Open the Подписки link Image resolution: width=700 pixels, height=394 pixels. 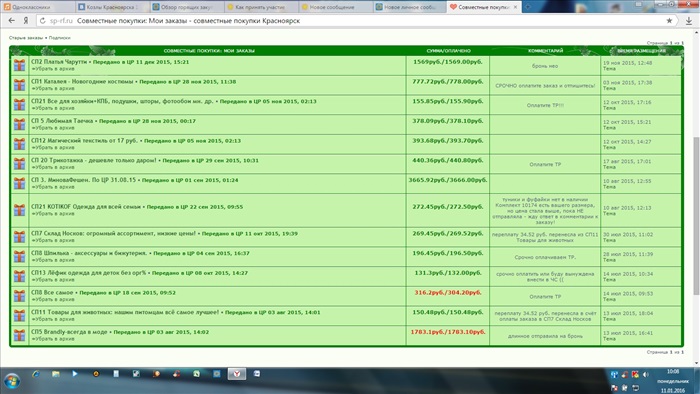(x=59, y=38)
